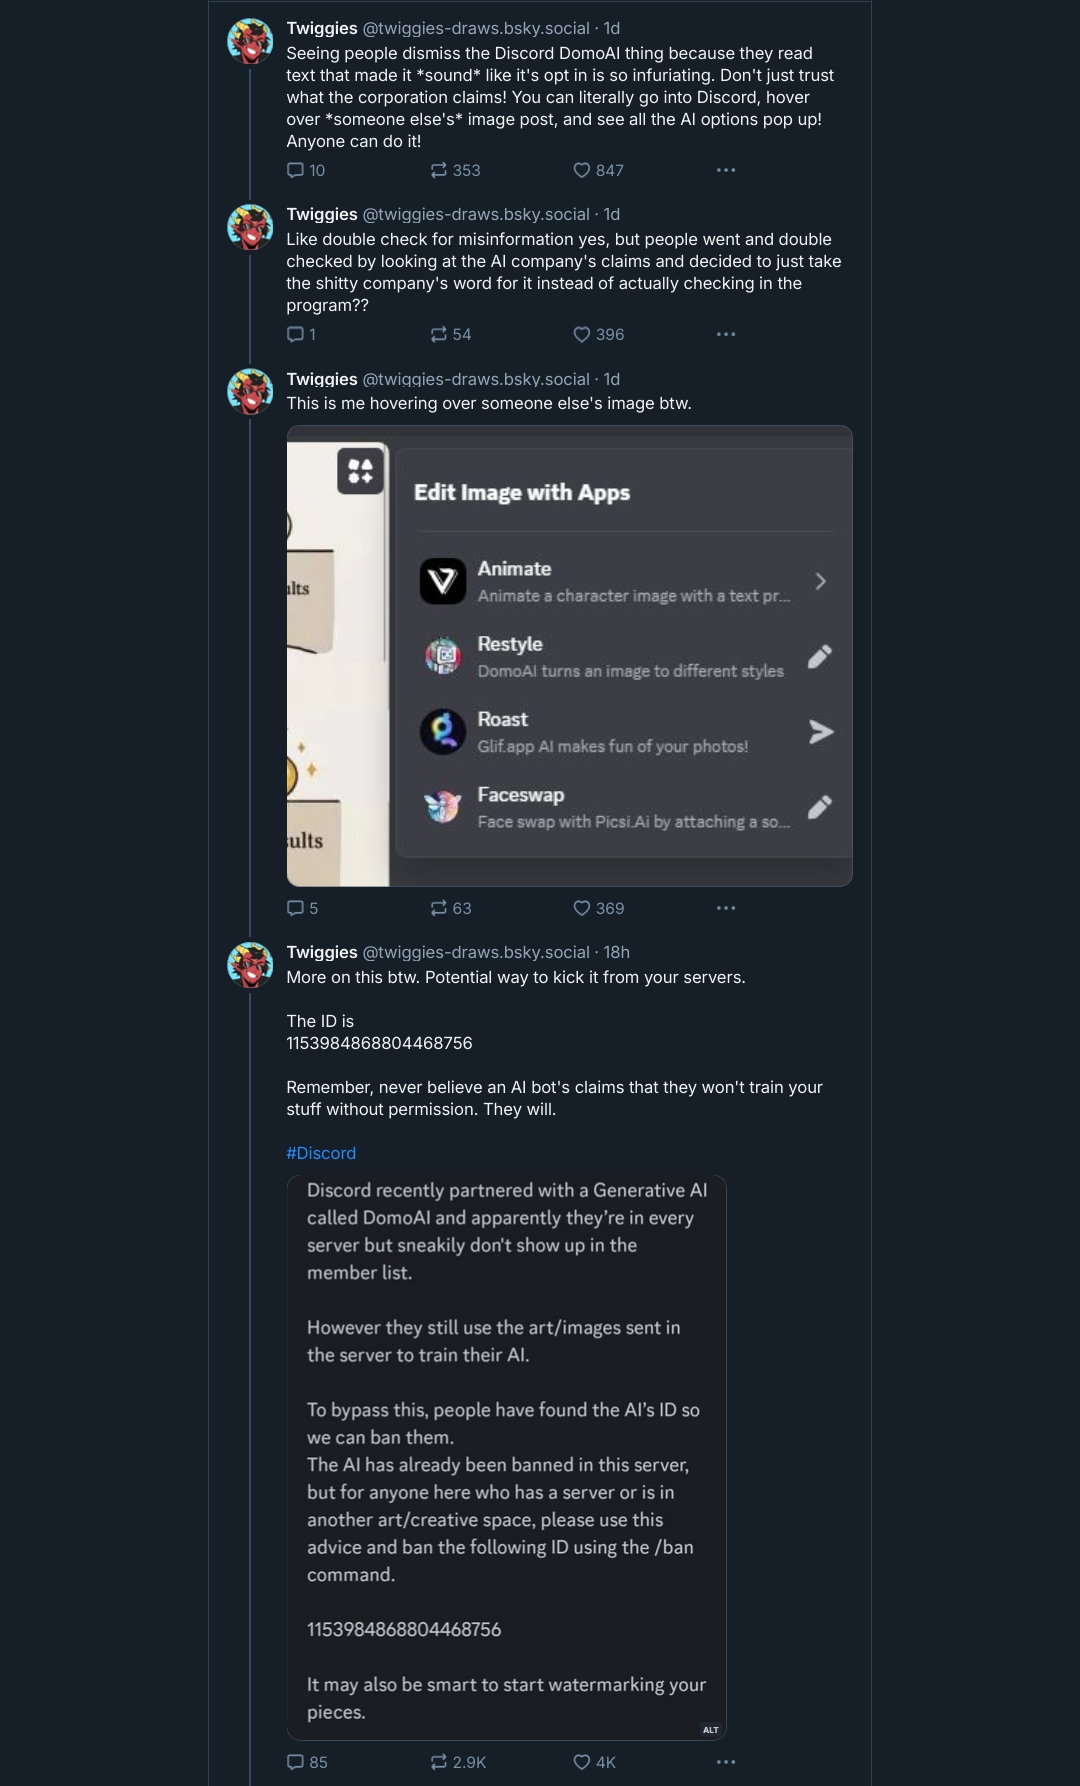Reply to the image post with 5 comments

[302, 908]
